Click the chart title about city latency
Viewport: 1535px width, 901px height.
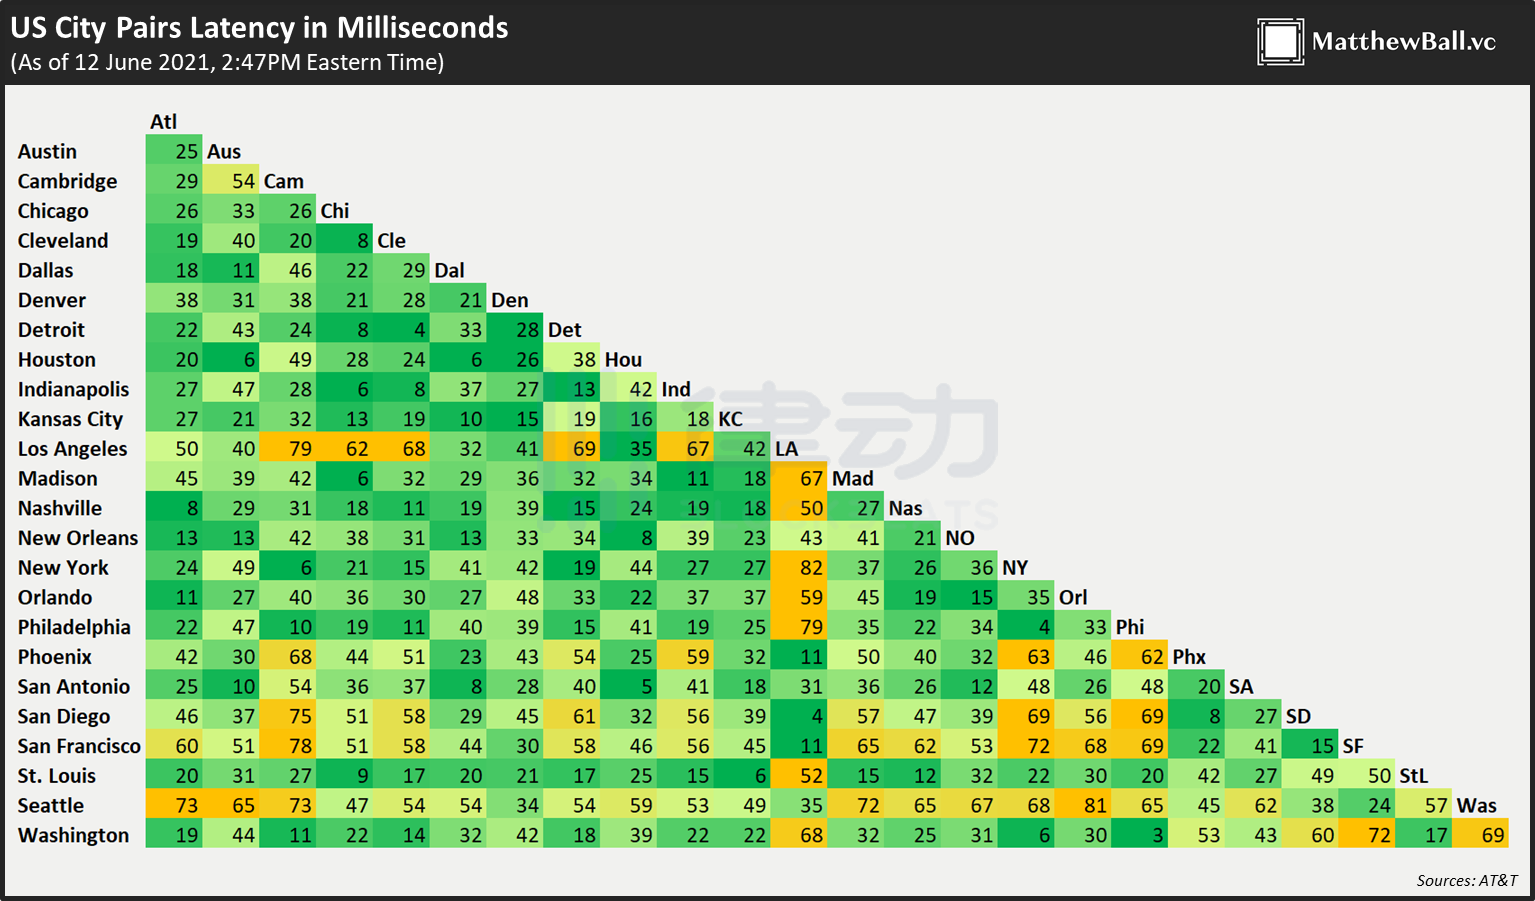click(260, 27)
